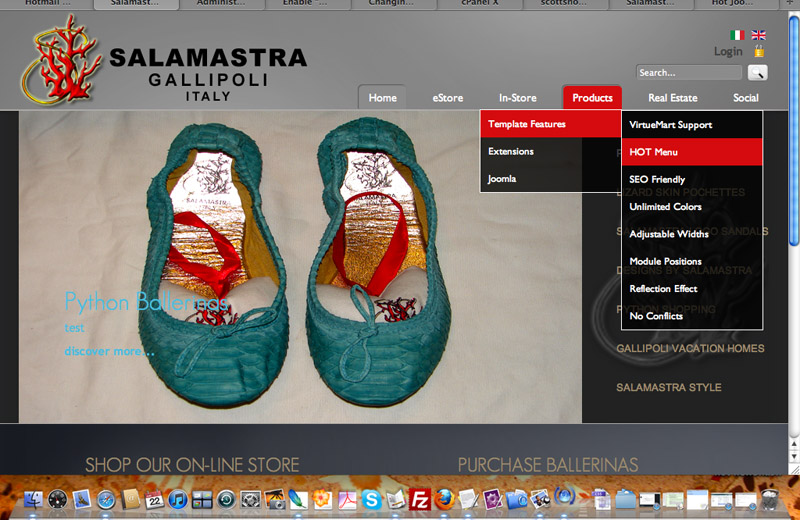
Task: Open the Real Estate navigation item
Action: tap(672, 97)
